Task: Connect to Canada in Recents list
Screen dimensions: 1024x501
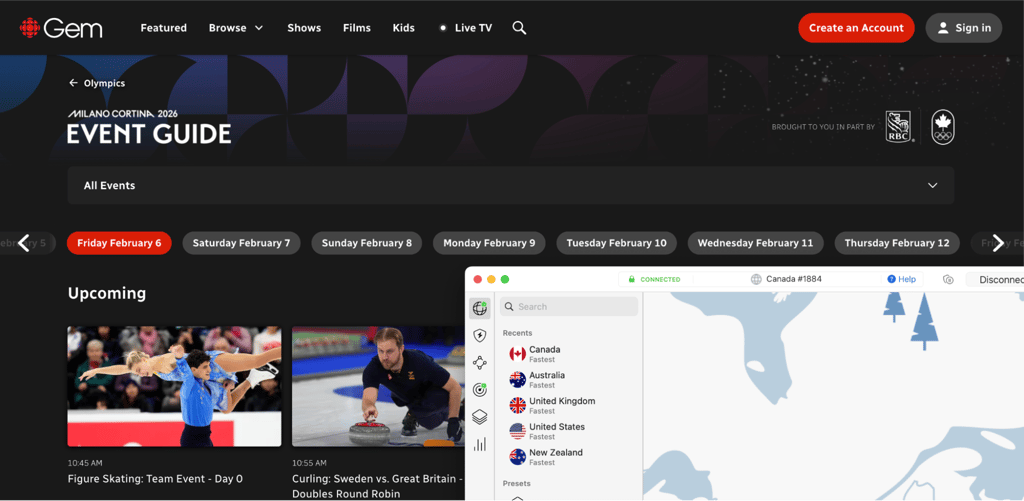Action: click(x=569, y=354)
